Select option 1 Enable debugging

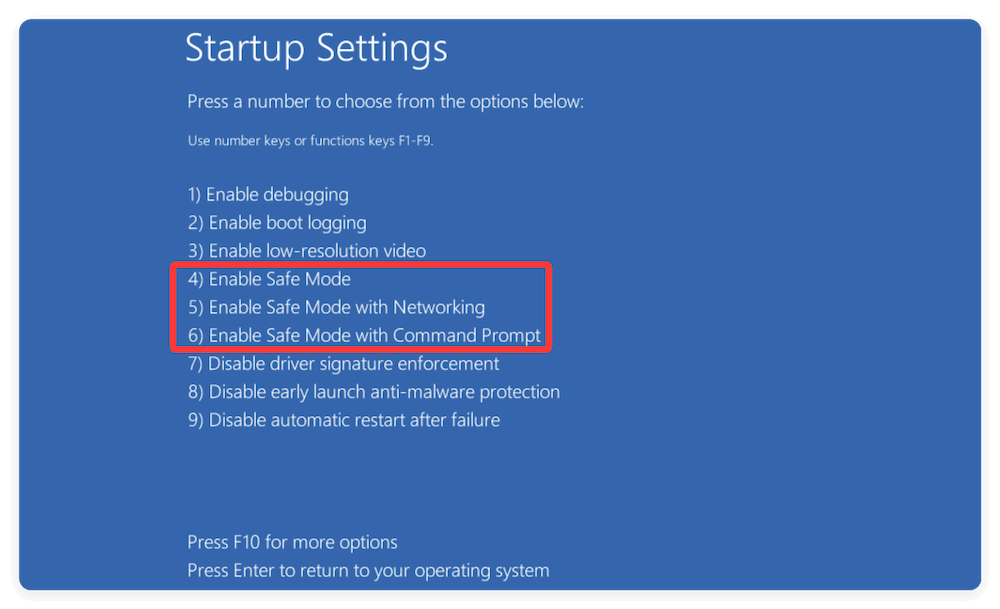268,195
